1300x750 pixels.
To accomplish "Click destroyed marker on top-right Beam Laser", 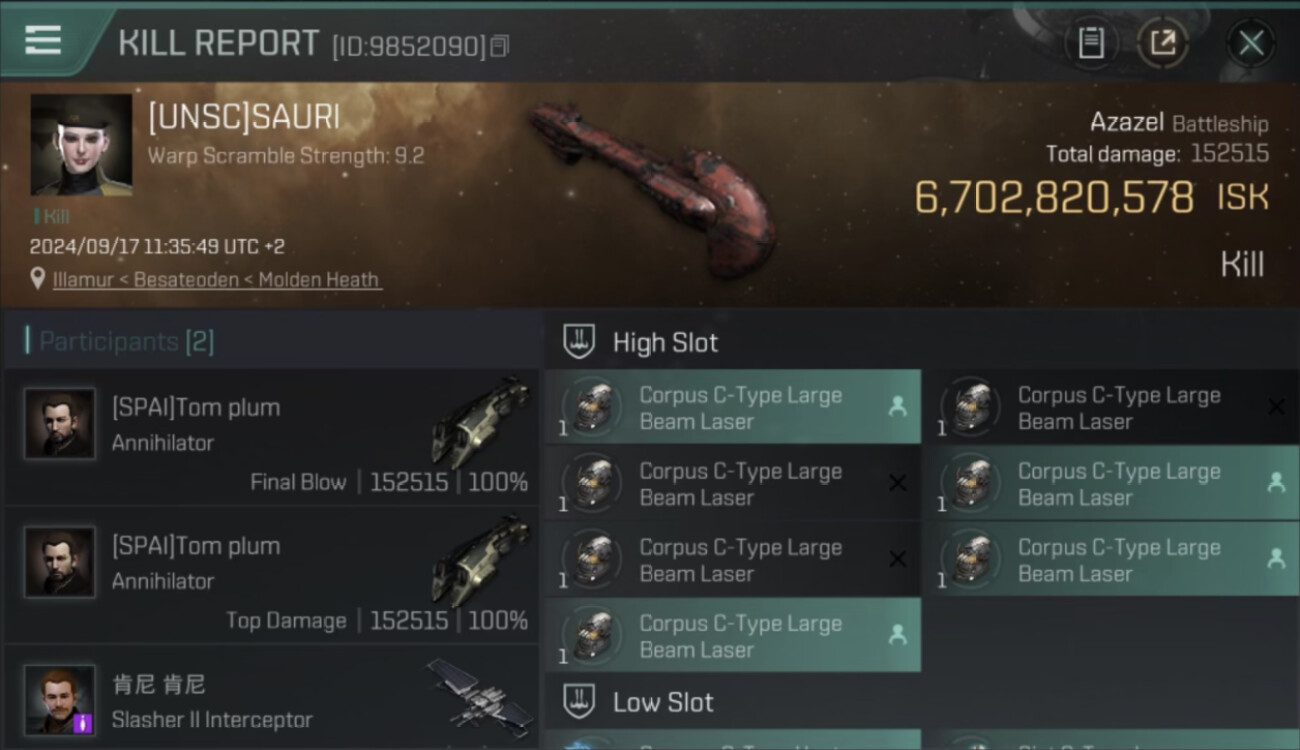I will pyautogui.click(x=1276, y=407).
